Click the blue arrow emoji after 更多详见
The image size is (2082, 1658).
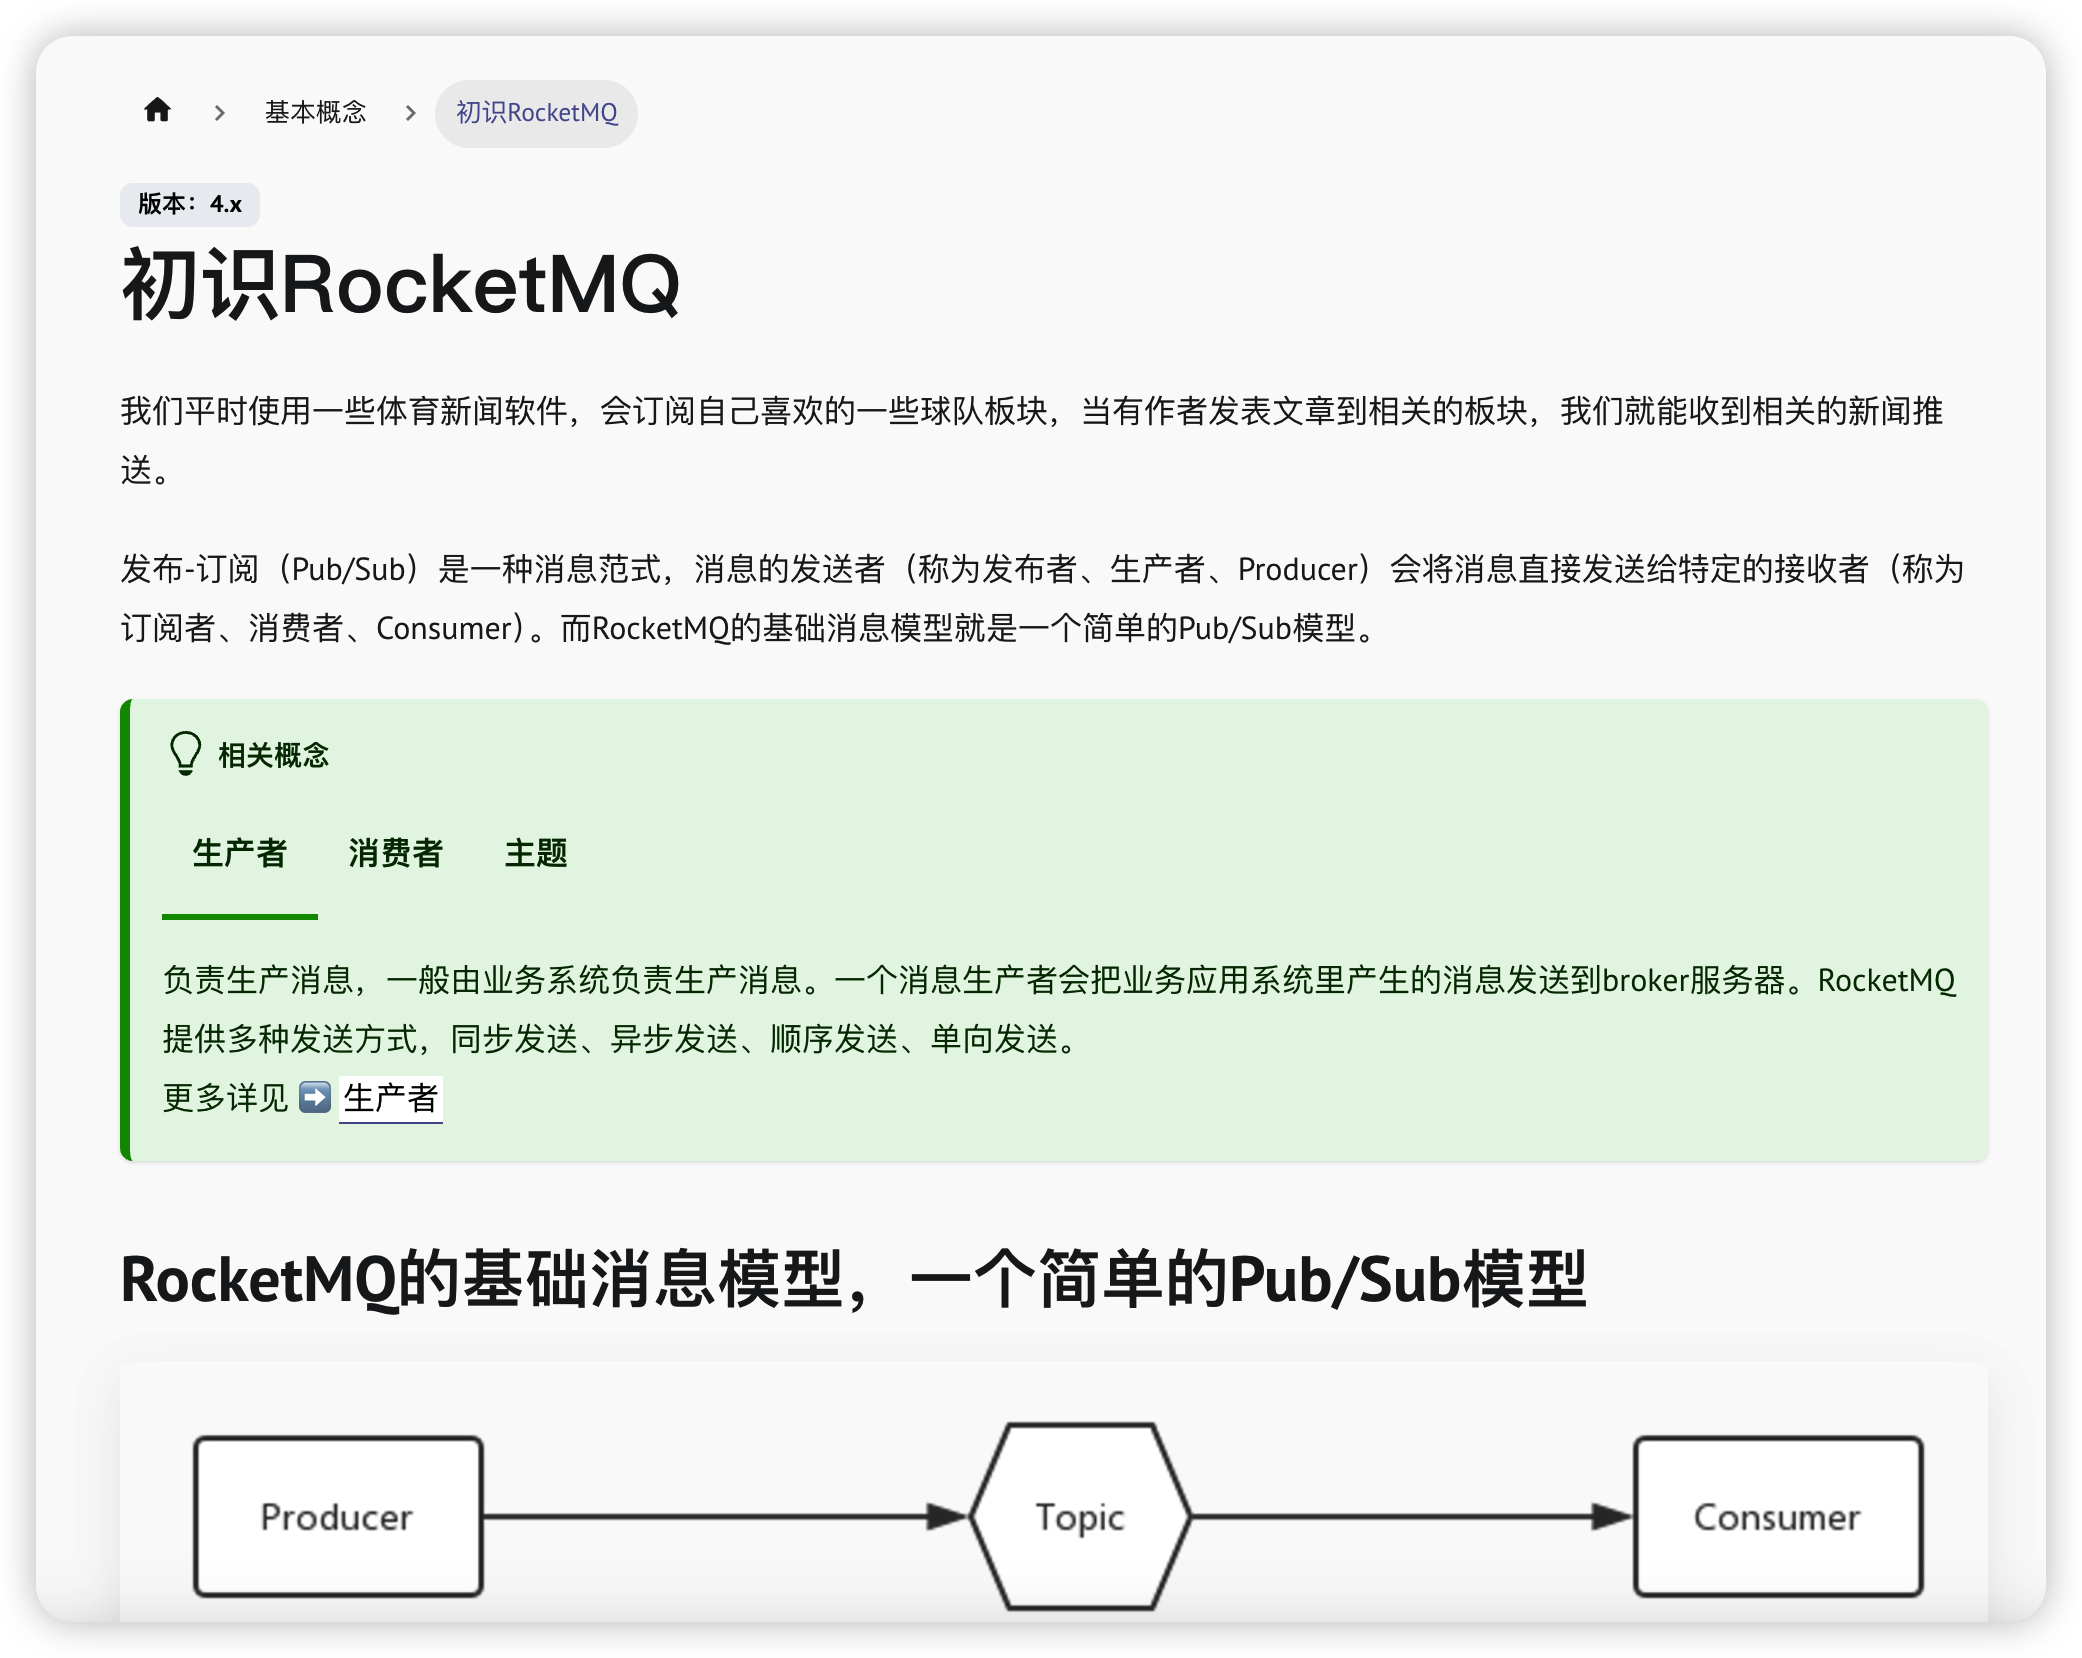coord(315,1097)
